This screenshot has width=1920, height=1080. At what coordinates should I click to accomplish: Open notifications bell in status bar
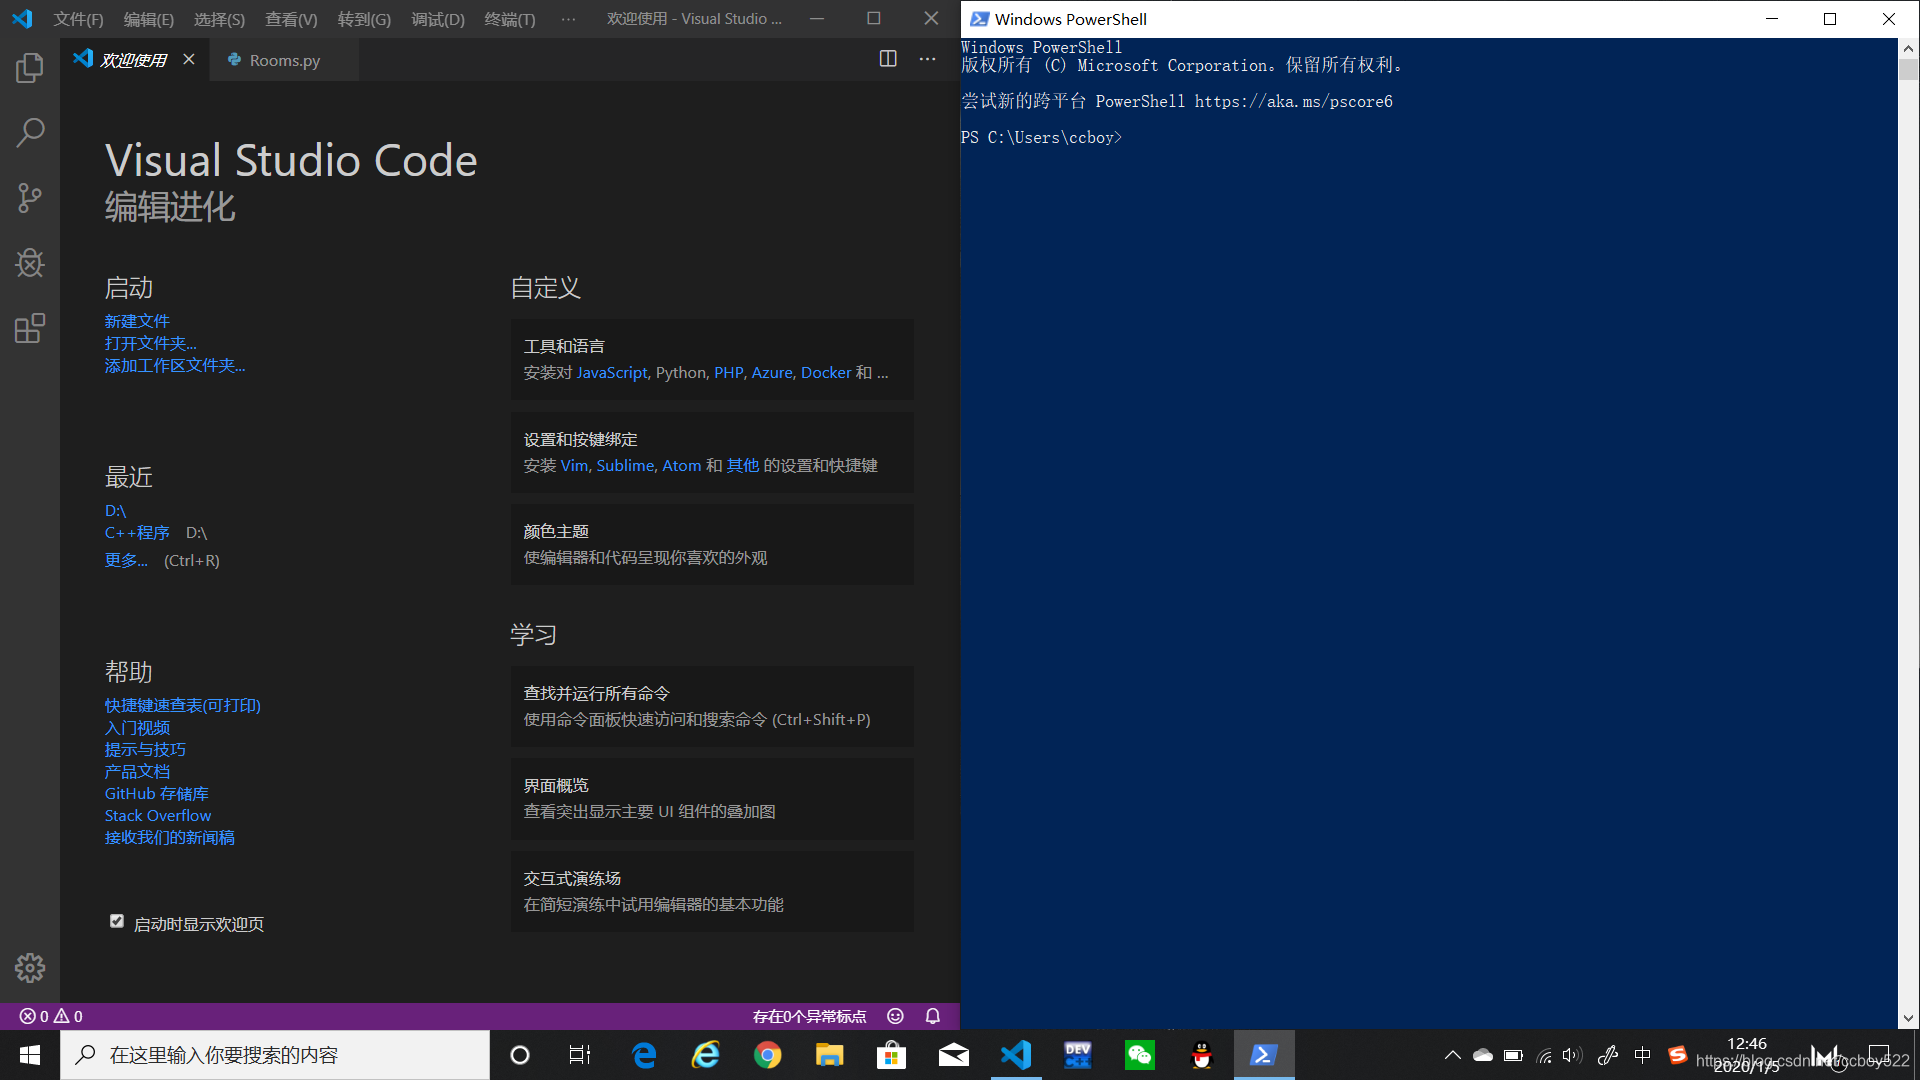click(933, 1016)
